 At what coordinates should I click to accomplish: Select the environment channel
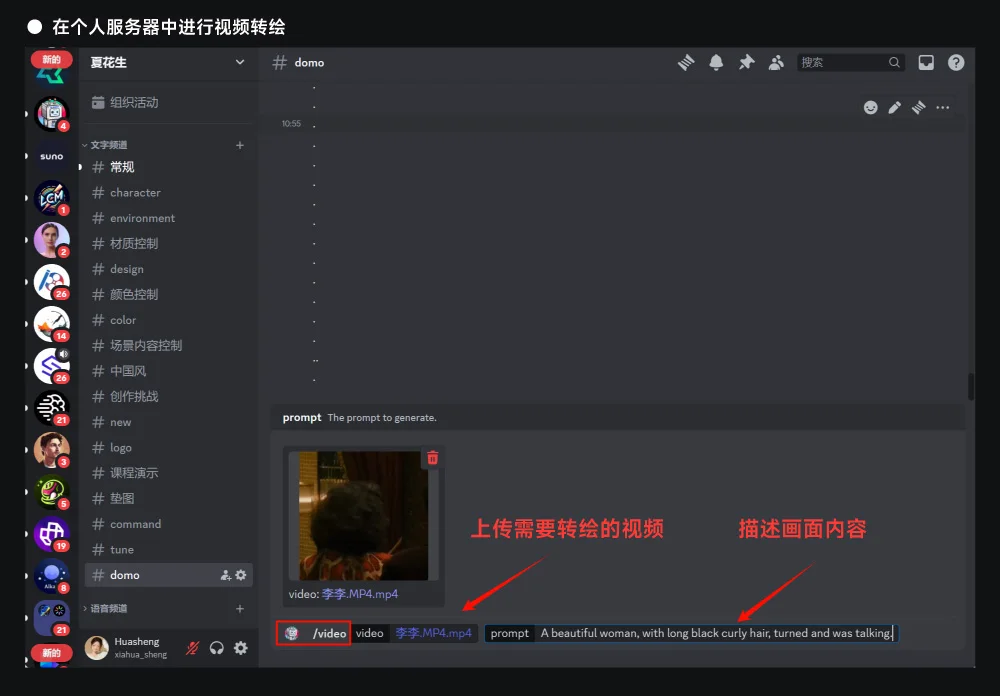(168, 218)
